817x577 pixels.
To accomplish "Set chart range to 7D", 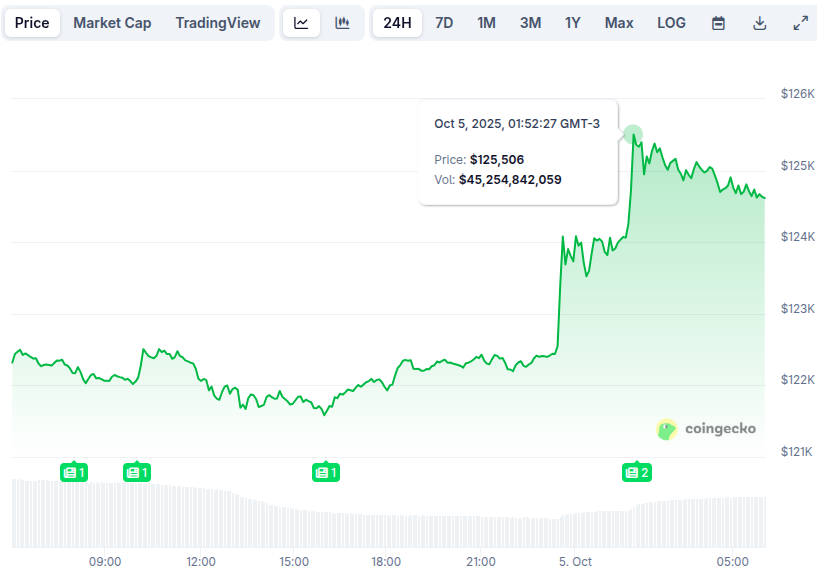I will (444, 23).
